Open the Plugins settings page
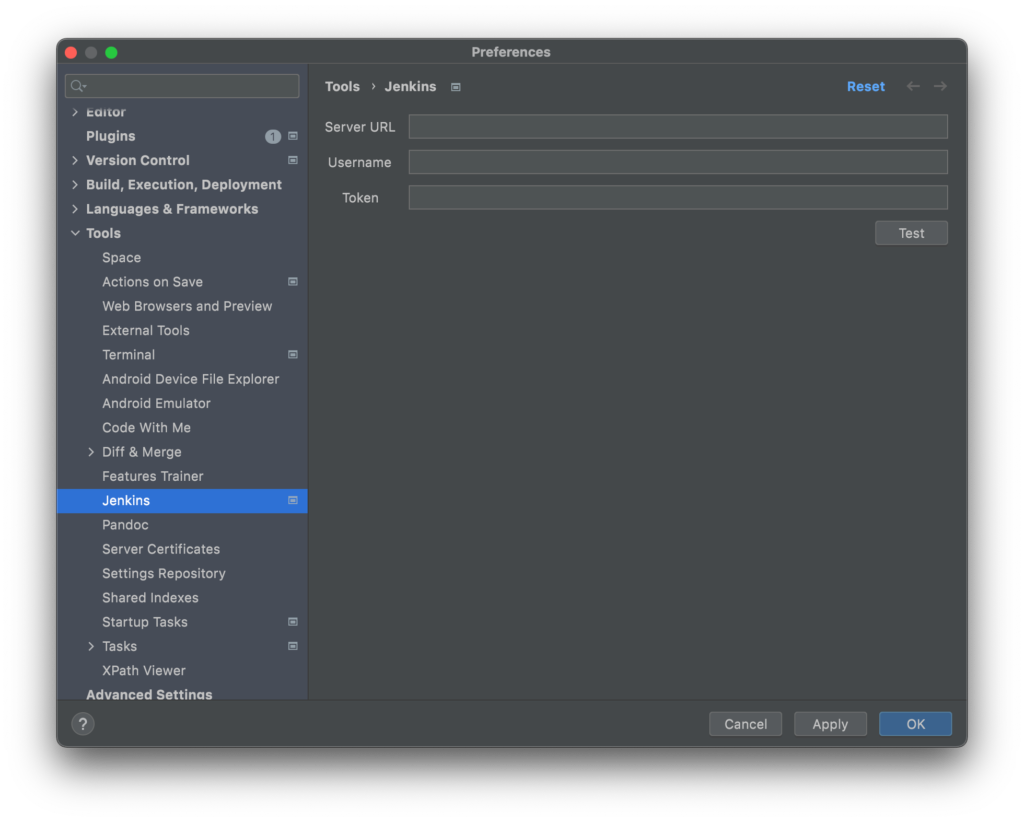 (x=110, y=136)
